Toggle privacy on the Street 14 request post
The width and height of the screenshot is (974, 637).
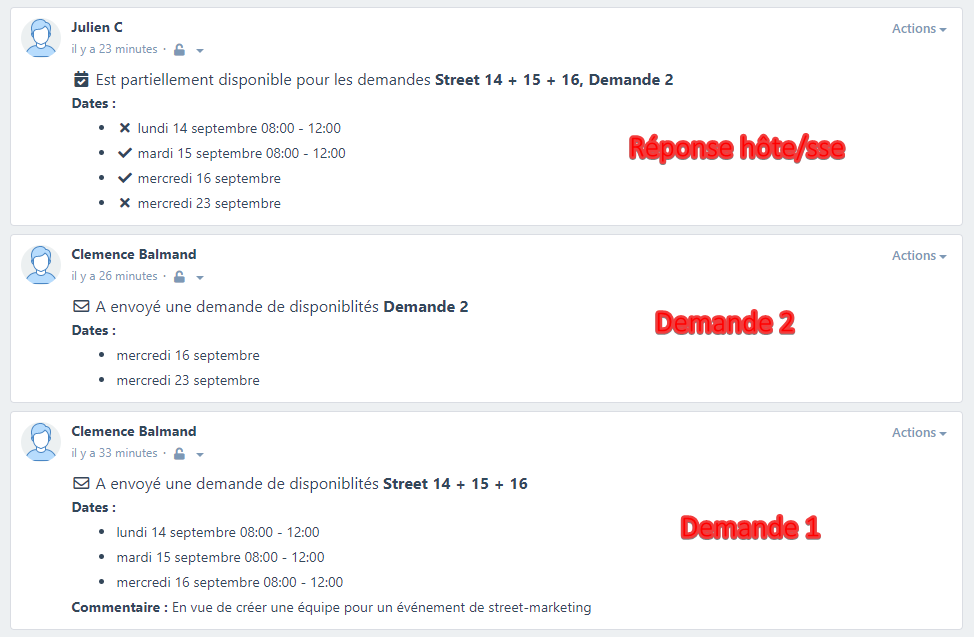(x=181, y=453)
